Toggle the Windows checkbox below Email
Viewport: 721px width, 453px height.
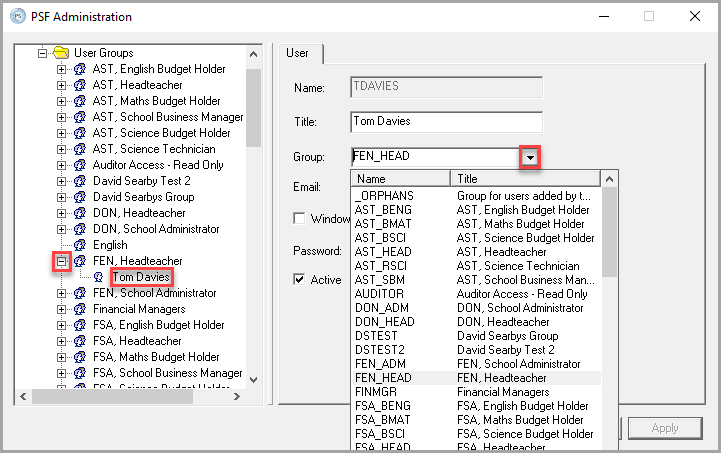(299, 219)
